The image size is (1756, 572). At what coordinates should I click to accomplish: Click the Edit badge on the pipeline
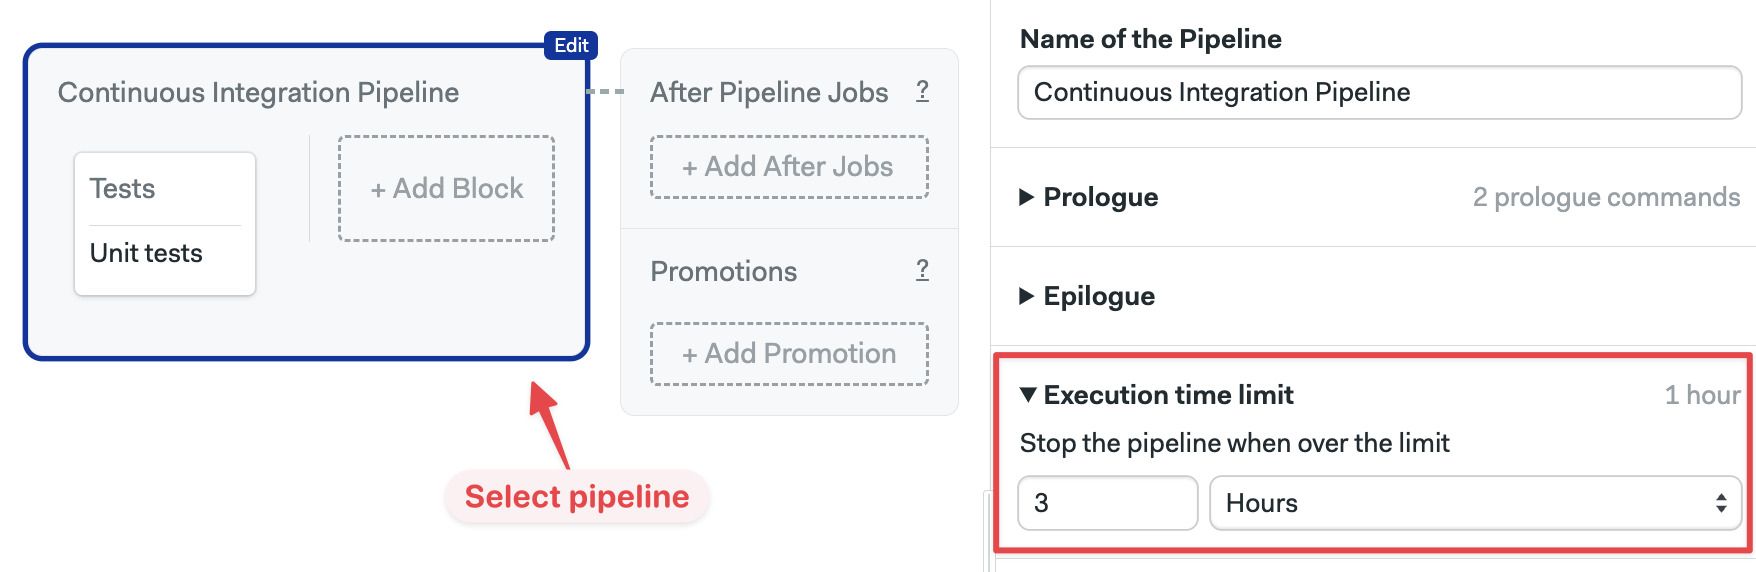[571, 45]
